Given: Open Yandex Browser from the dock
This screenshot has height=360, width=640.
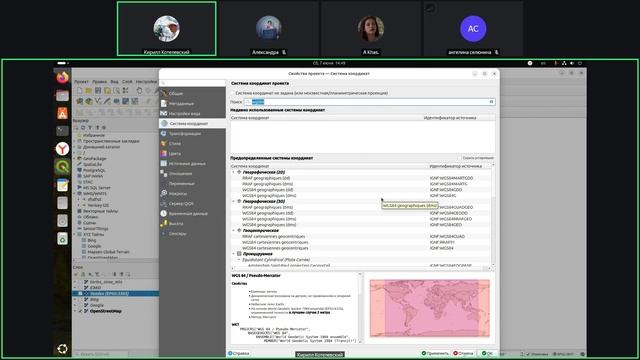Looking at the screenshot, I should 62,149.
